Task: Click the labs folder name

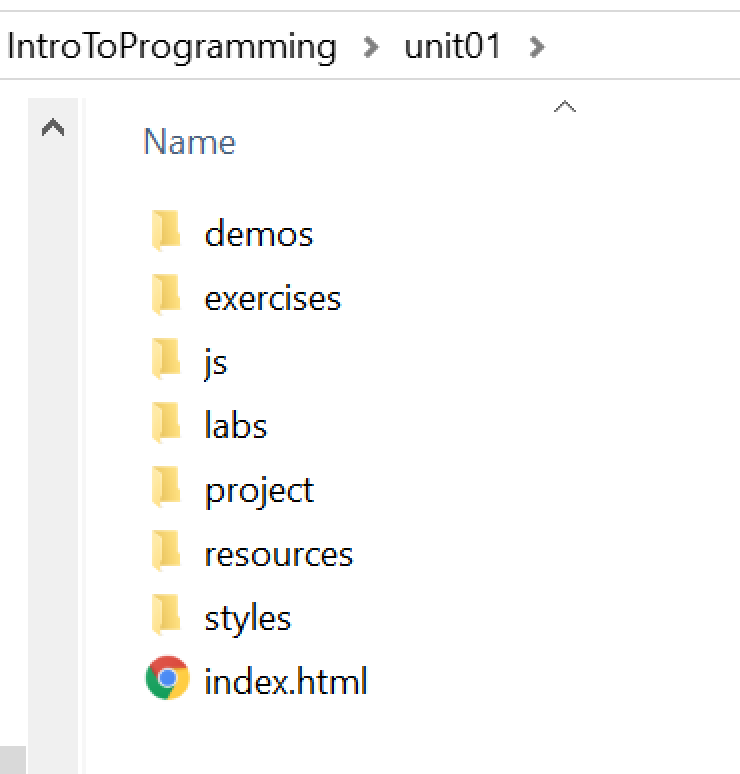Action: coord(236,425)
